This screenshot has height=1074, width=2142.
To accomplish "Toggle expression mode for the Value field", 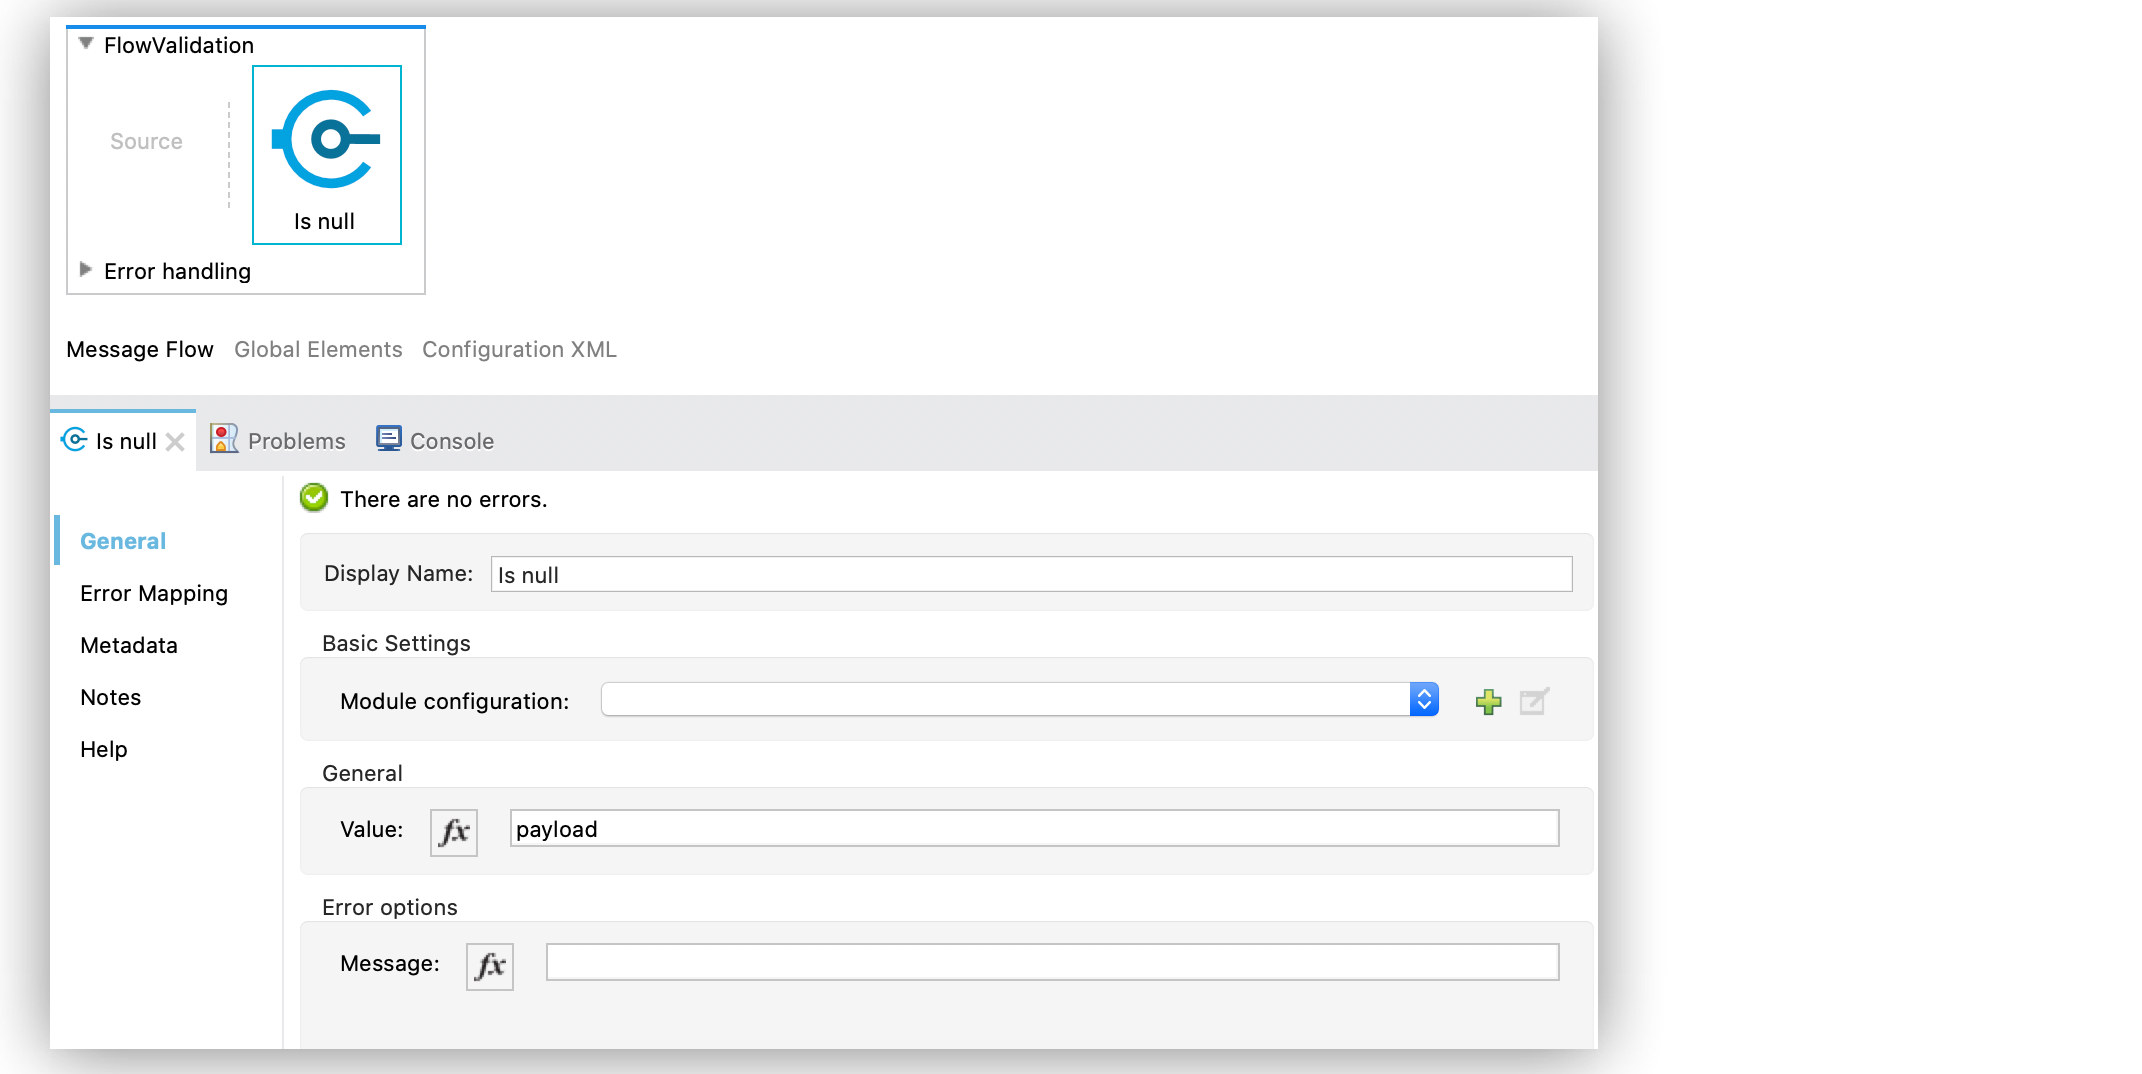I will (453, 832).
